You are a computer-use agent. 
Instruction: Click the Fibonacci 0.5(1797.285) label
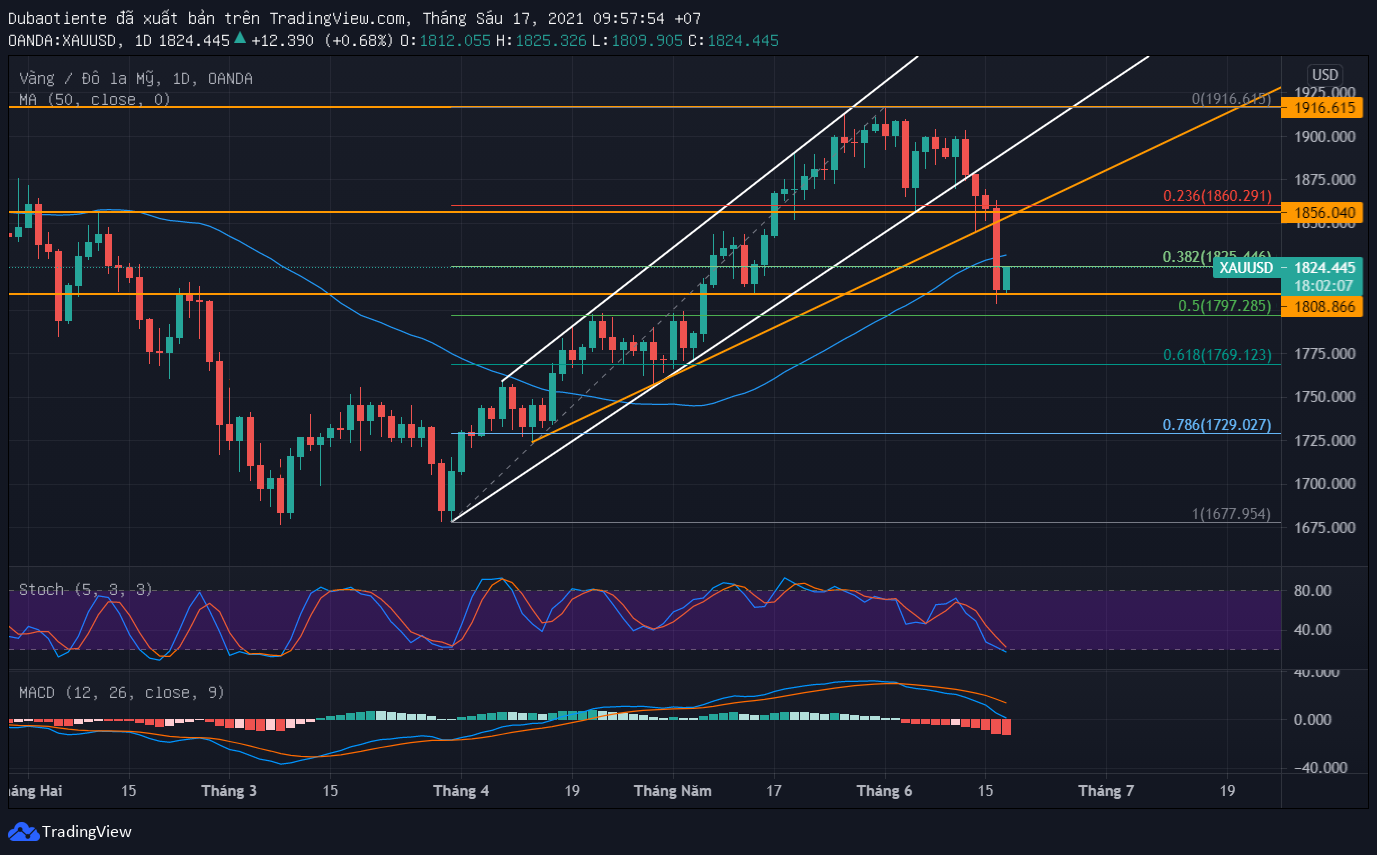tap(1226, 307)
